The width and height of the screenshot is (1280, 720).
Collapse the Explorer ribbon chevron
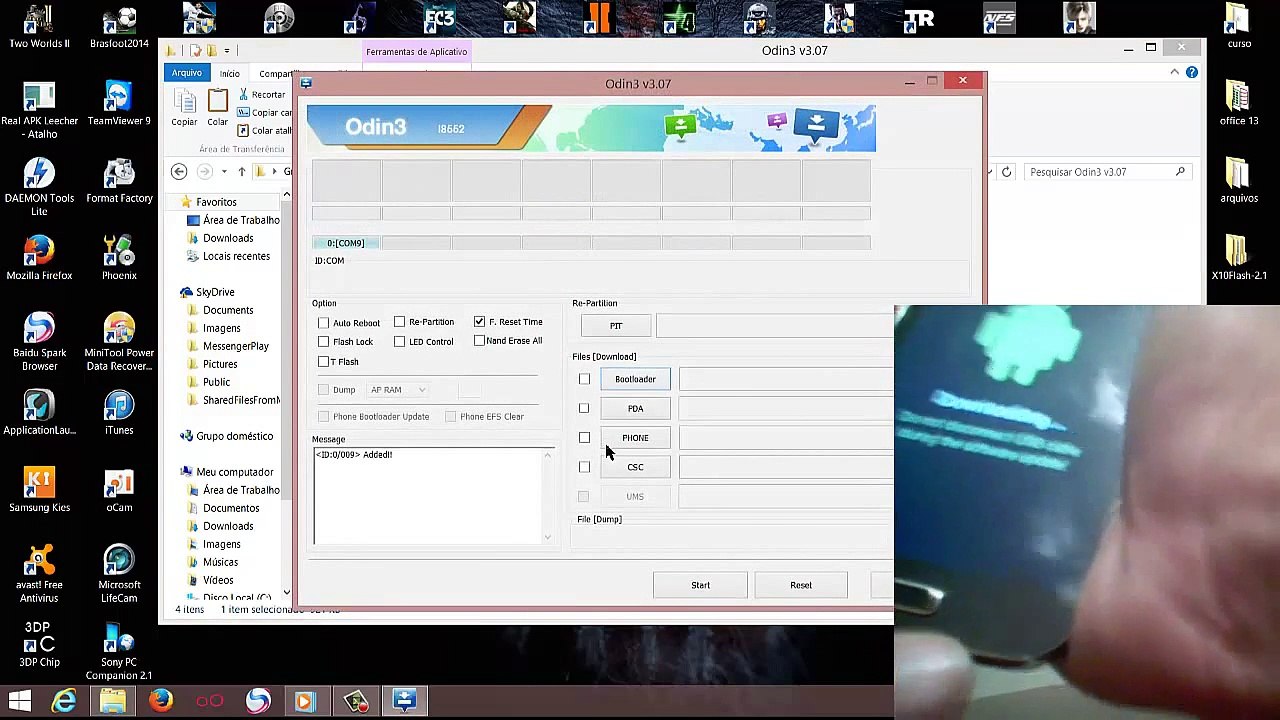(1174, 72)
